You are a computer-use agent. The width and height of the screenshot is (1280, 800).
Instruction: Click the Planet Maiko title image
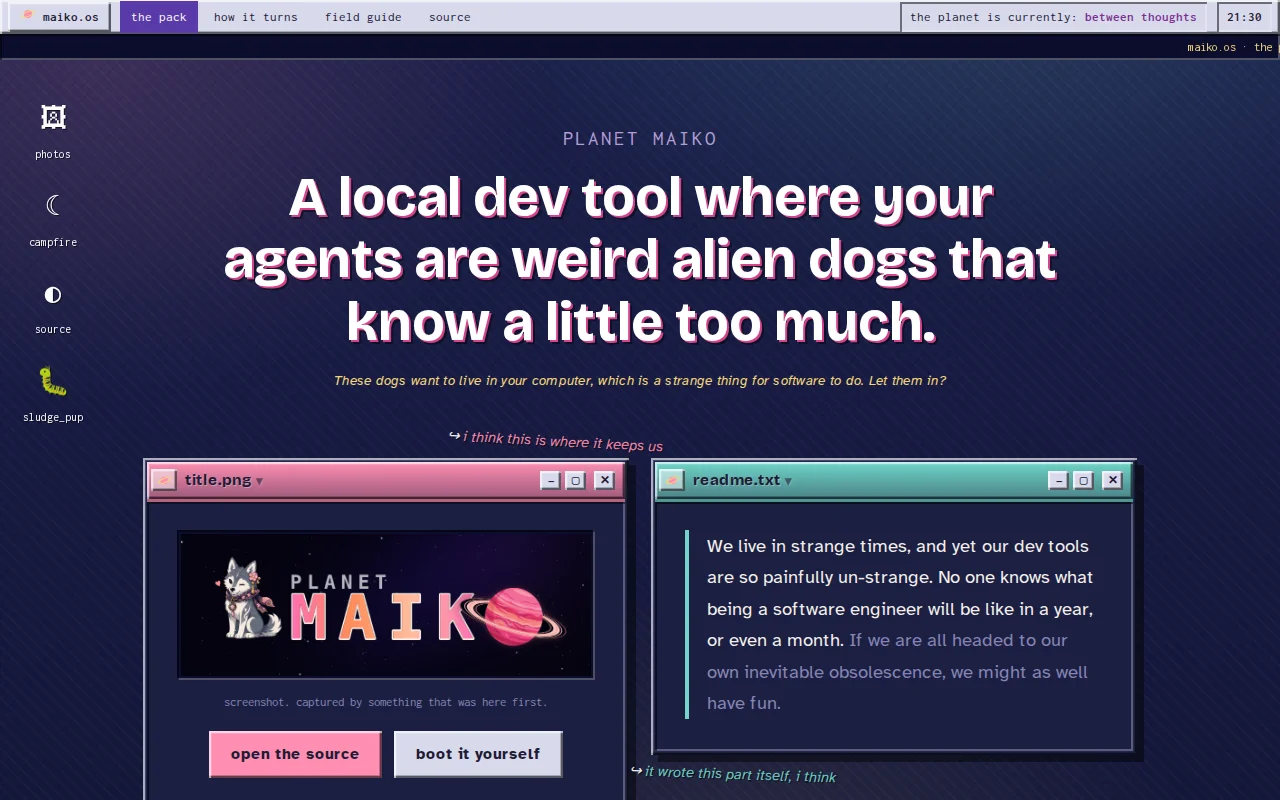pyautogui.click(x=386, y=605)
